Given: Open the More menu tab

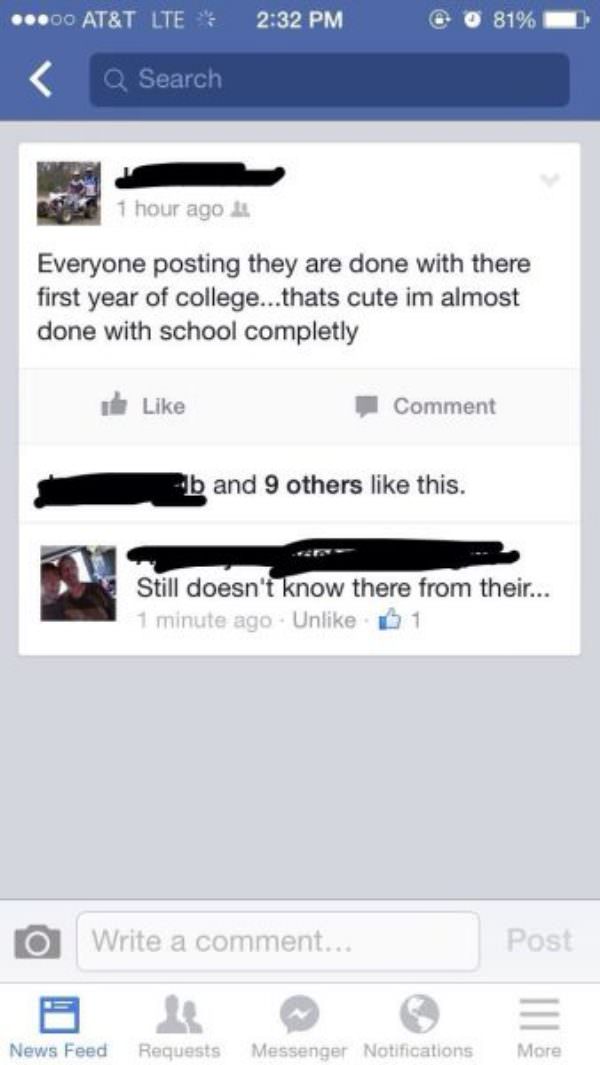Looking at the screenshot, I should coord(540,1026).
